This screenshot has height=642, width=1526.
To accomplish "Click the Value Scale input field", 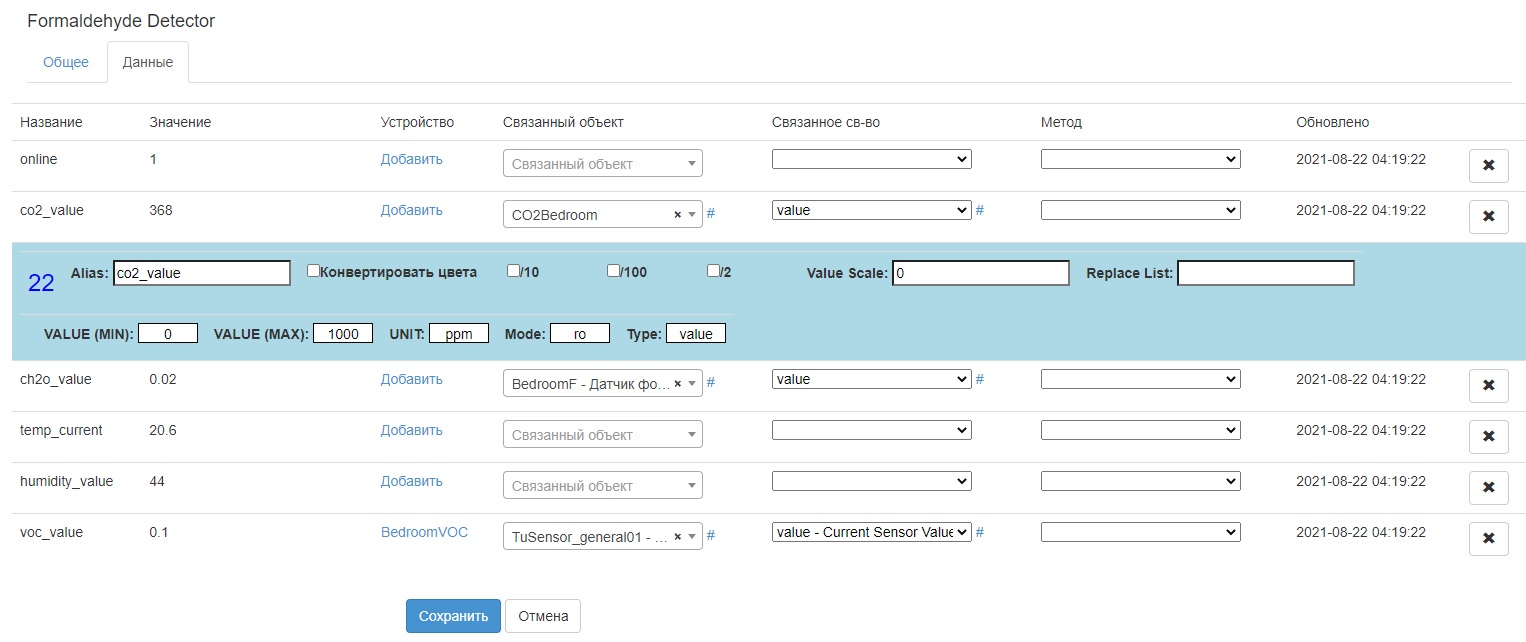I will [x=980, y=273].
